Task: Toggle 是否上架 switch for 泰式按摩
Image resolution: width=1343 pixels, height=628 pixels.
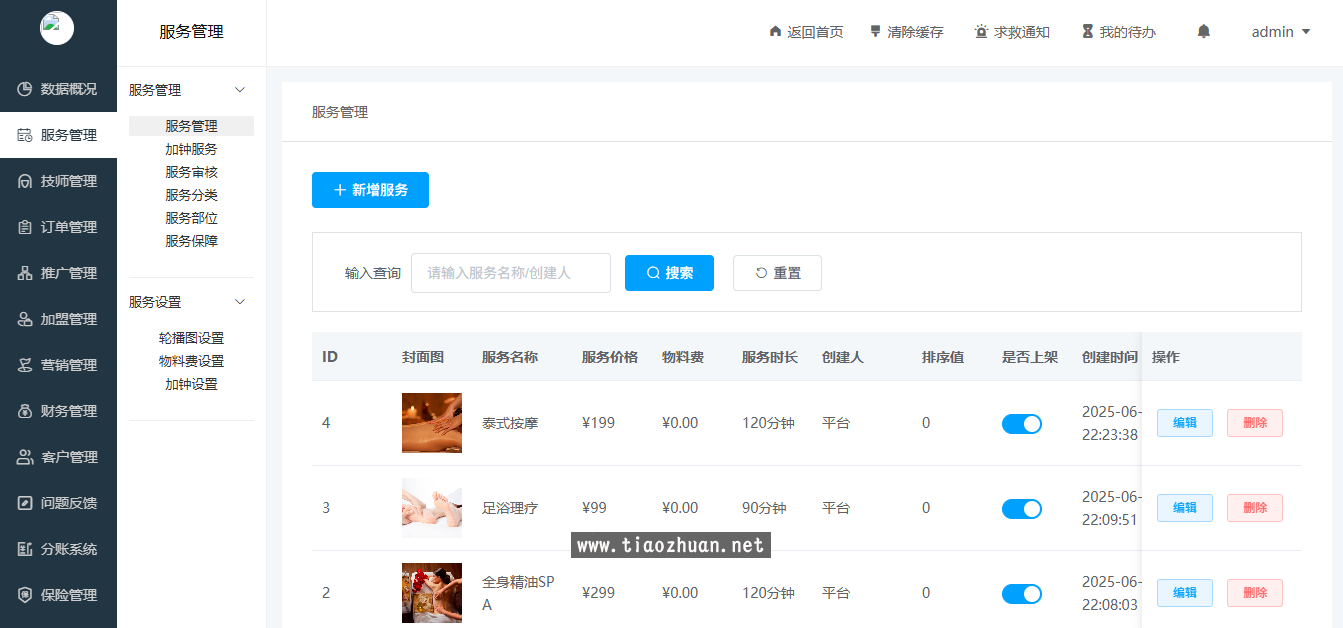Action: 1021,424
